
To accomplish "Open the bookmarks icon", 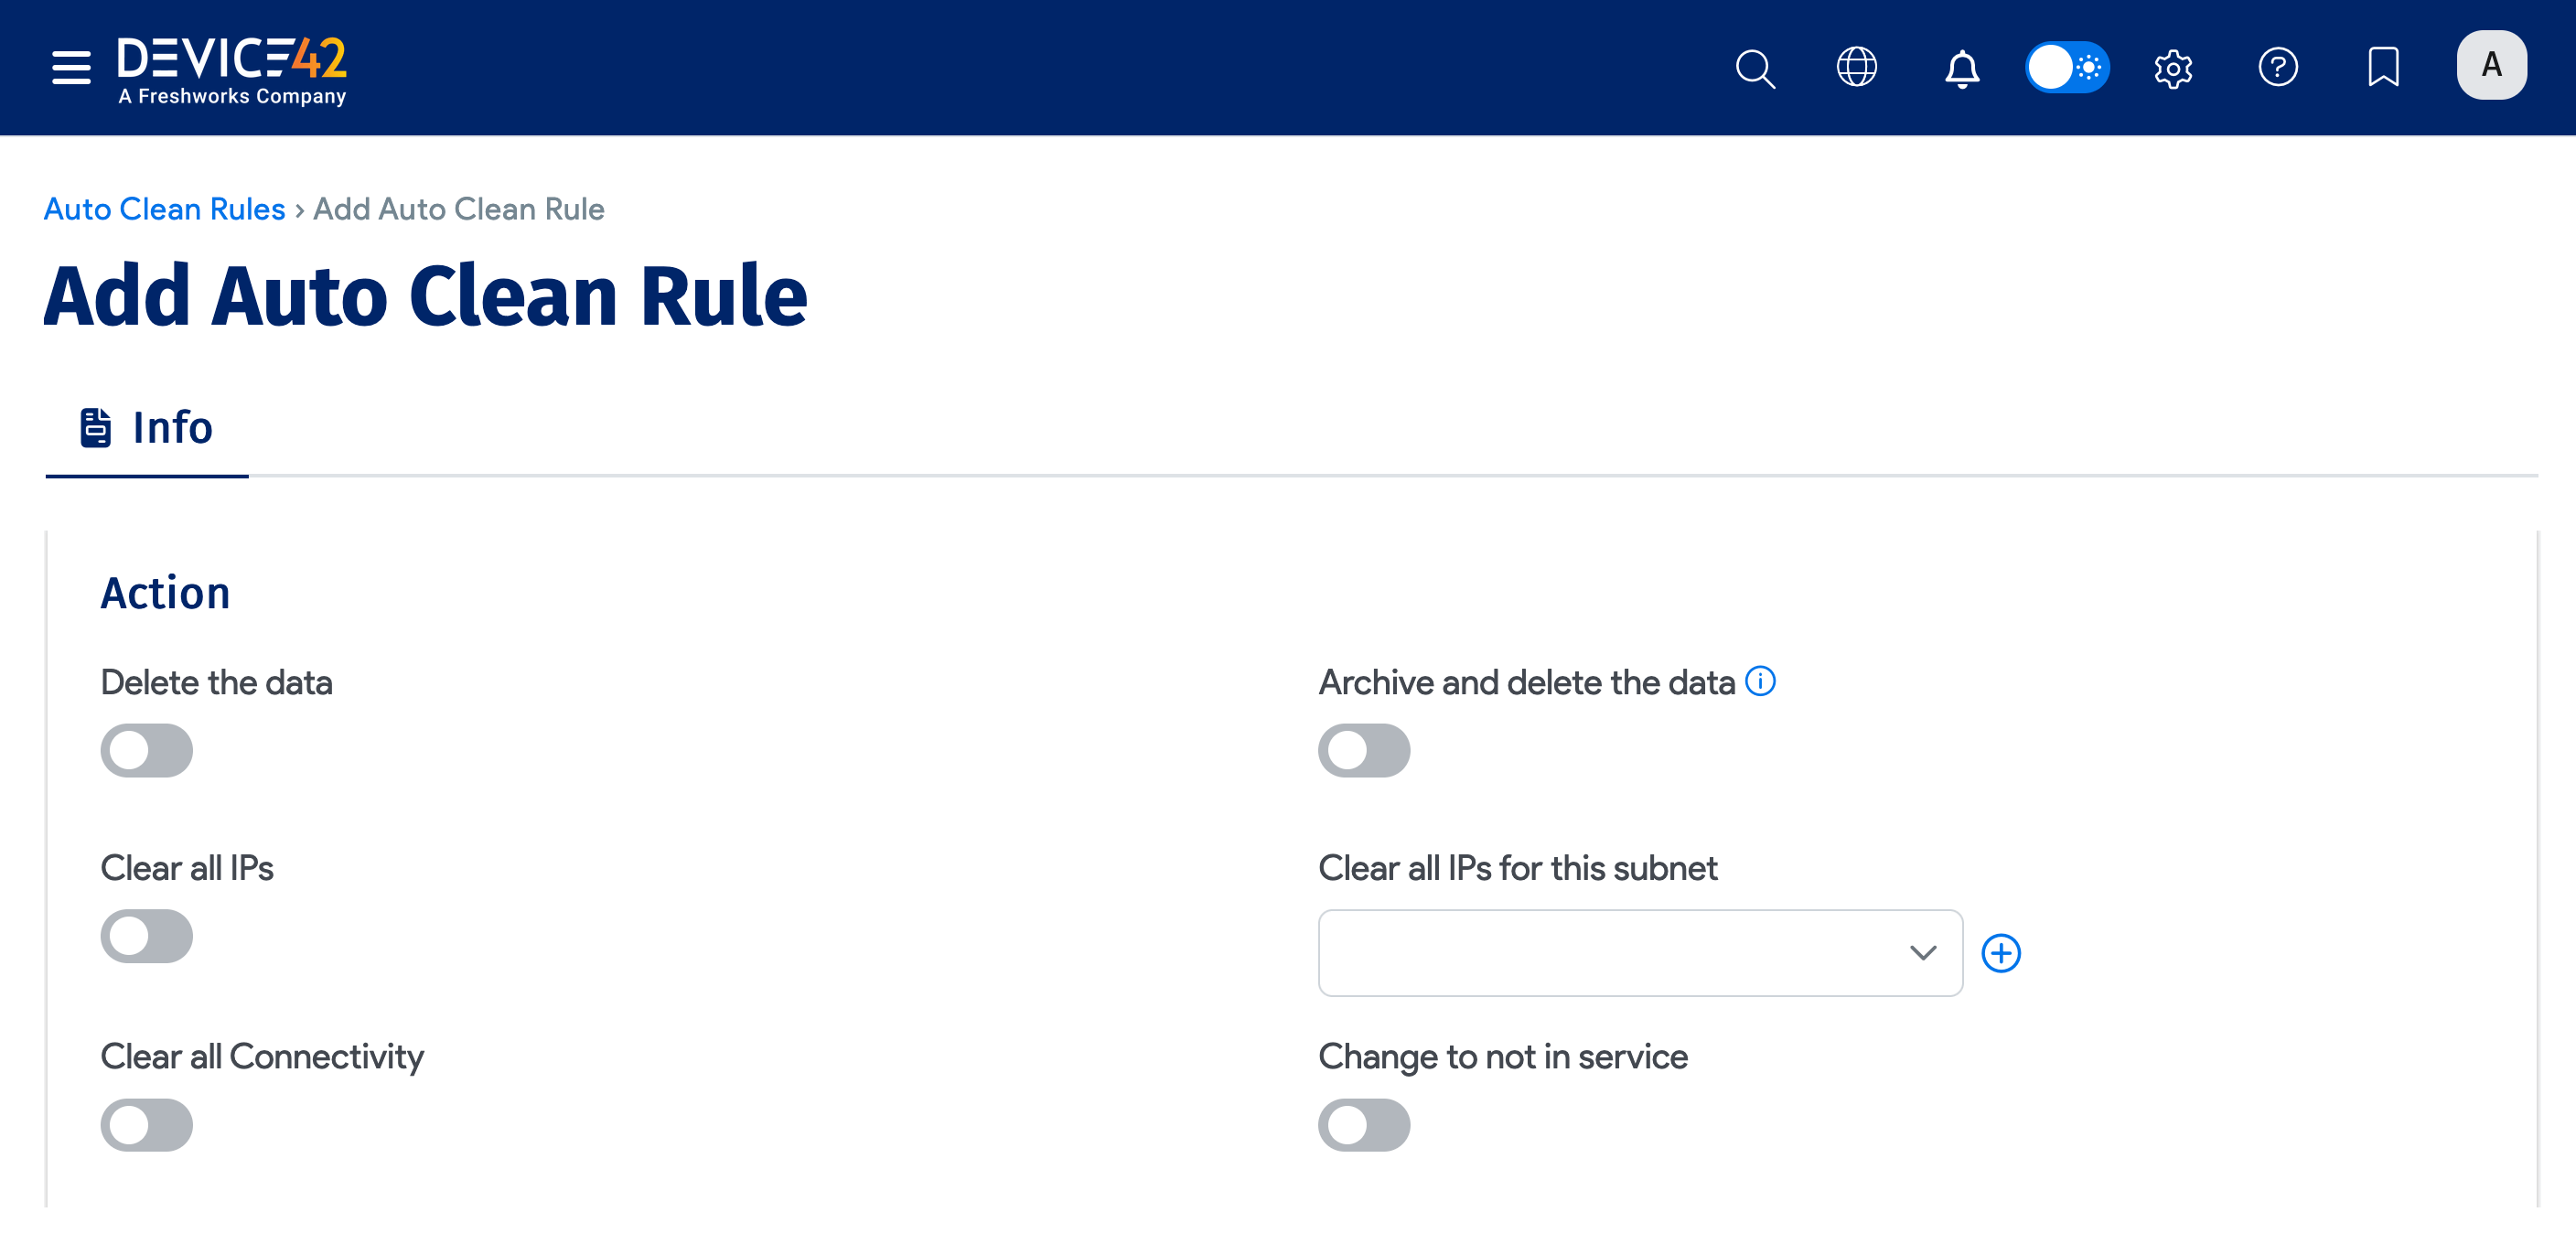I will tap(2384, 68).
